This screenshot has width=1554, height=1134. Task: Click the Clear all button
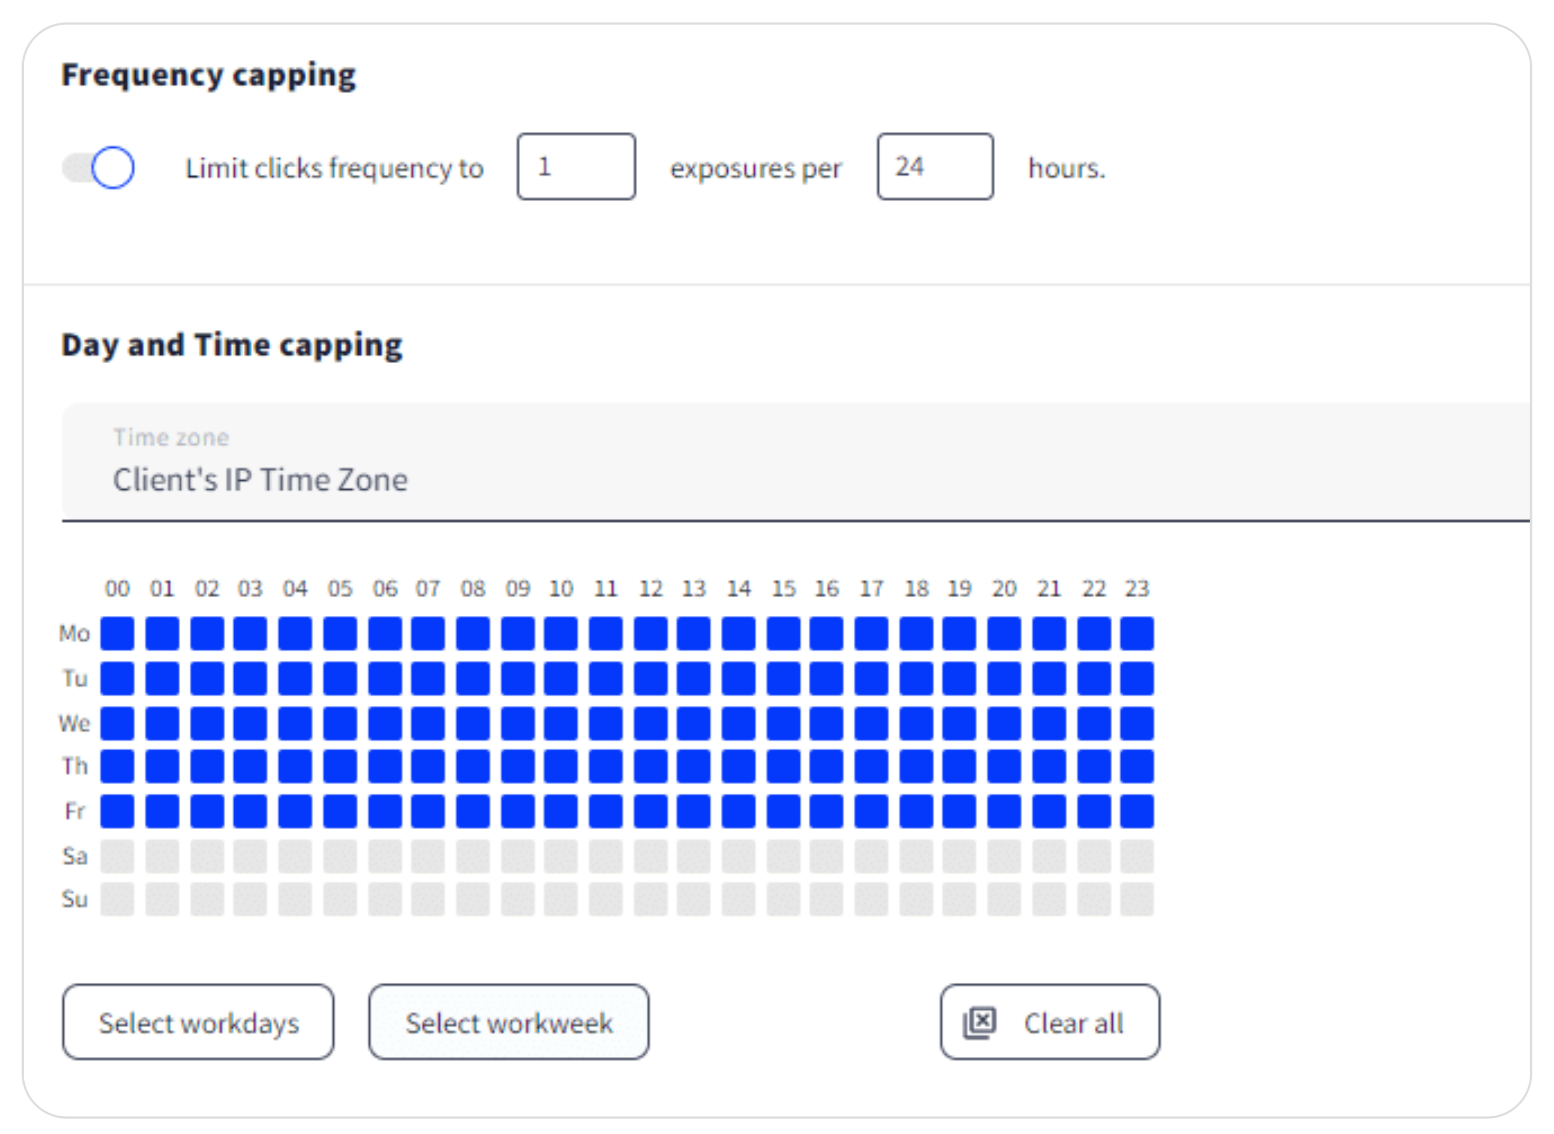pos(1050,1022)
